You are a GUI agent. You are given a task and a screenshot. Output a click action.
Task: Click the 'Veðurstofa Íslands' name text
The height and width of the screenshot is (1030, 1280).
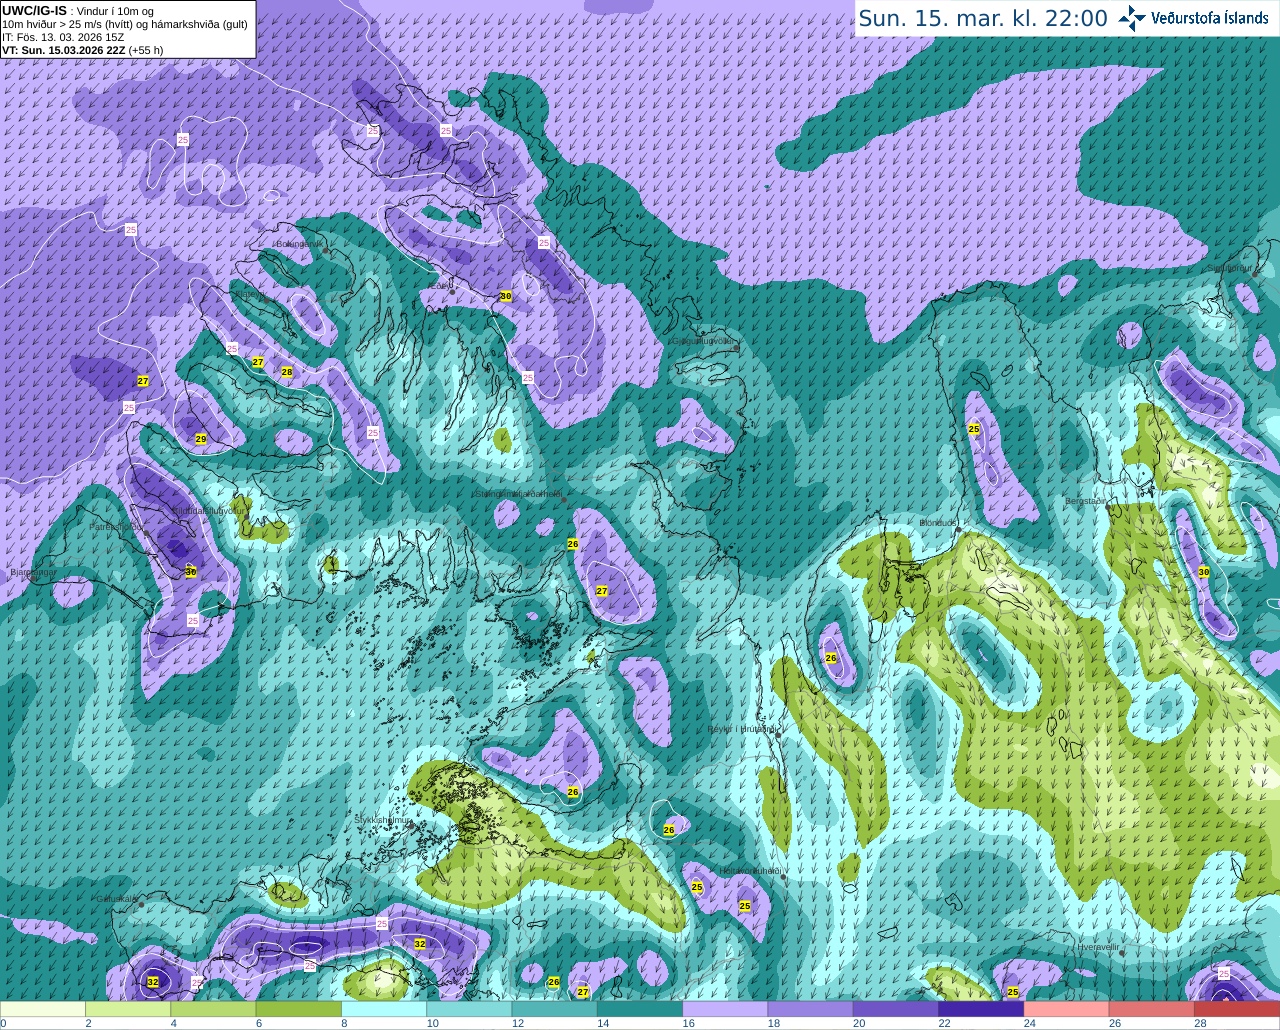pos(1210,18)
